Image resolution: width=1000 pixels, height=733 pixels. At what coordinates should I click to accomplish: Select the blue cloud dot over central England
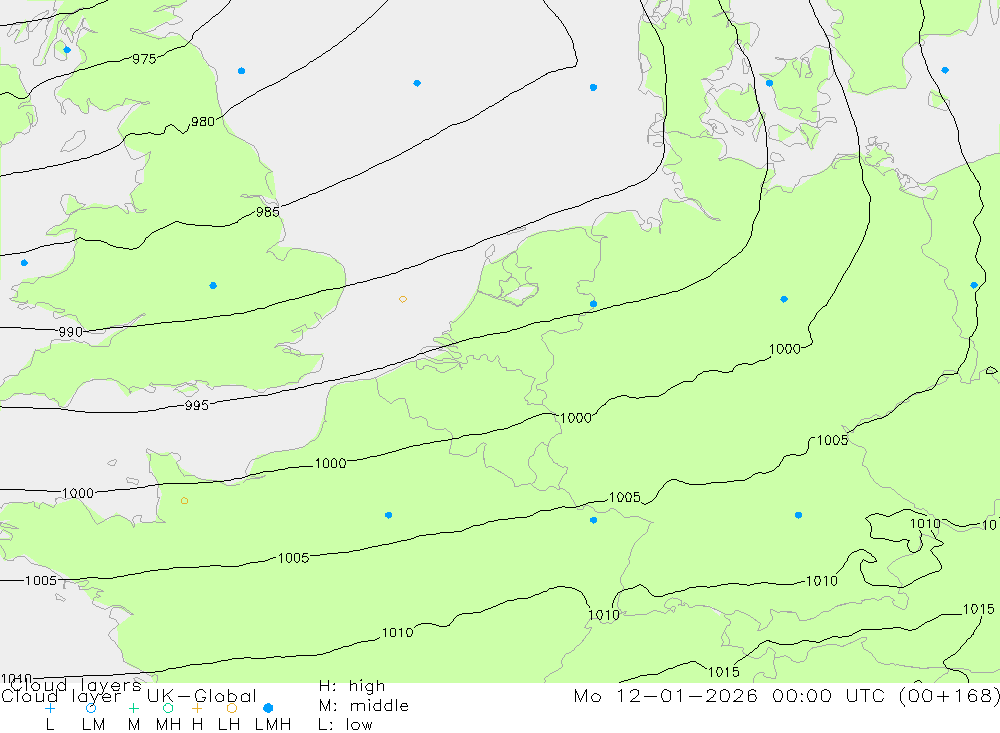(213, 286)
